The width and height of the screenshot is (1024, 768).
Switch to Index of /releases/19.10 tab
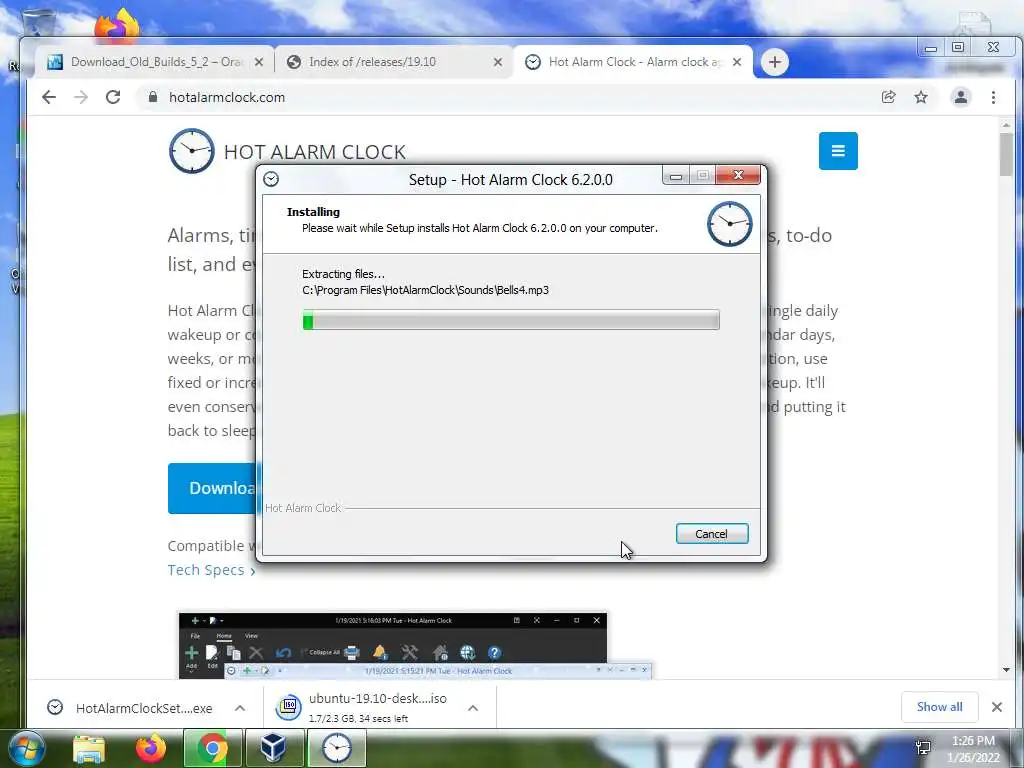click(x=393, y=62)
